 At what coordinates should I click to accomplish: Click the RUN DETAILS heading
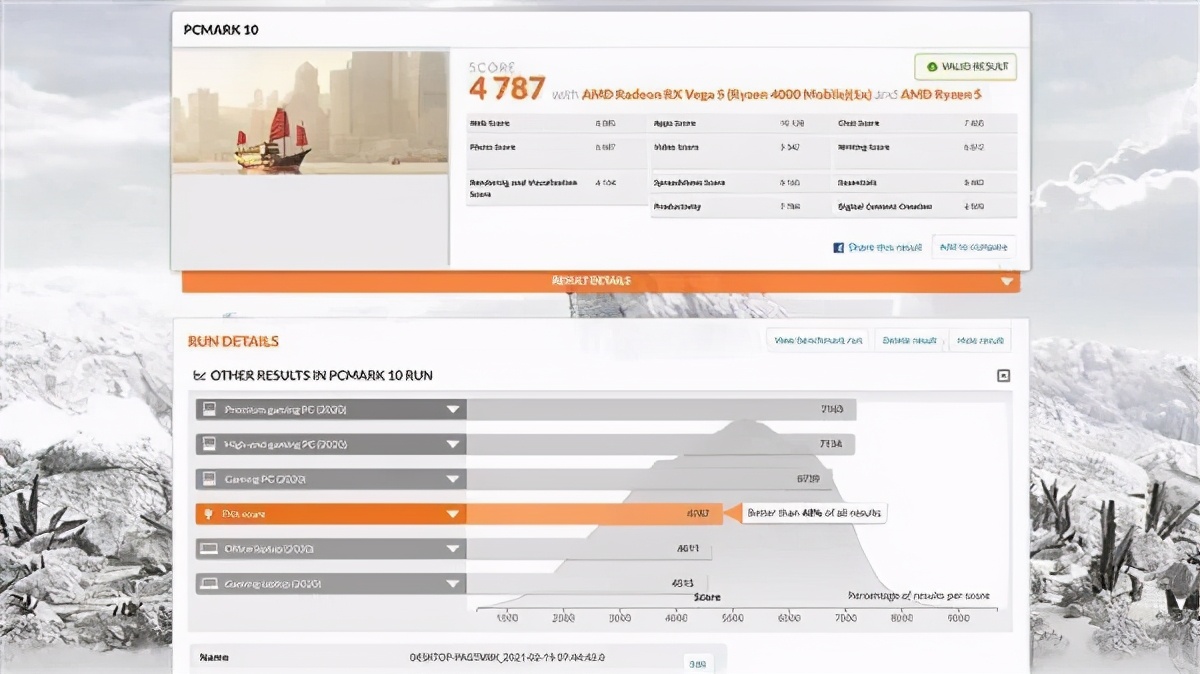(x=233, y=341)
